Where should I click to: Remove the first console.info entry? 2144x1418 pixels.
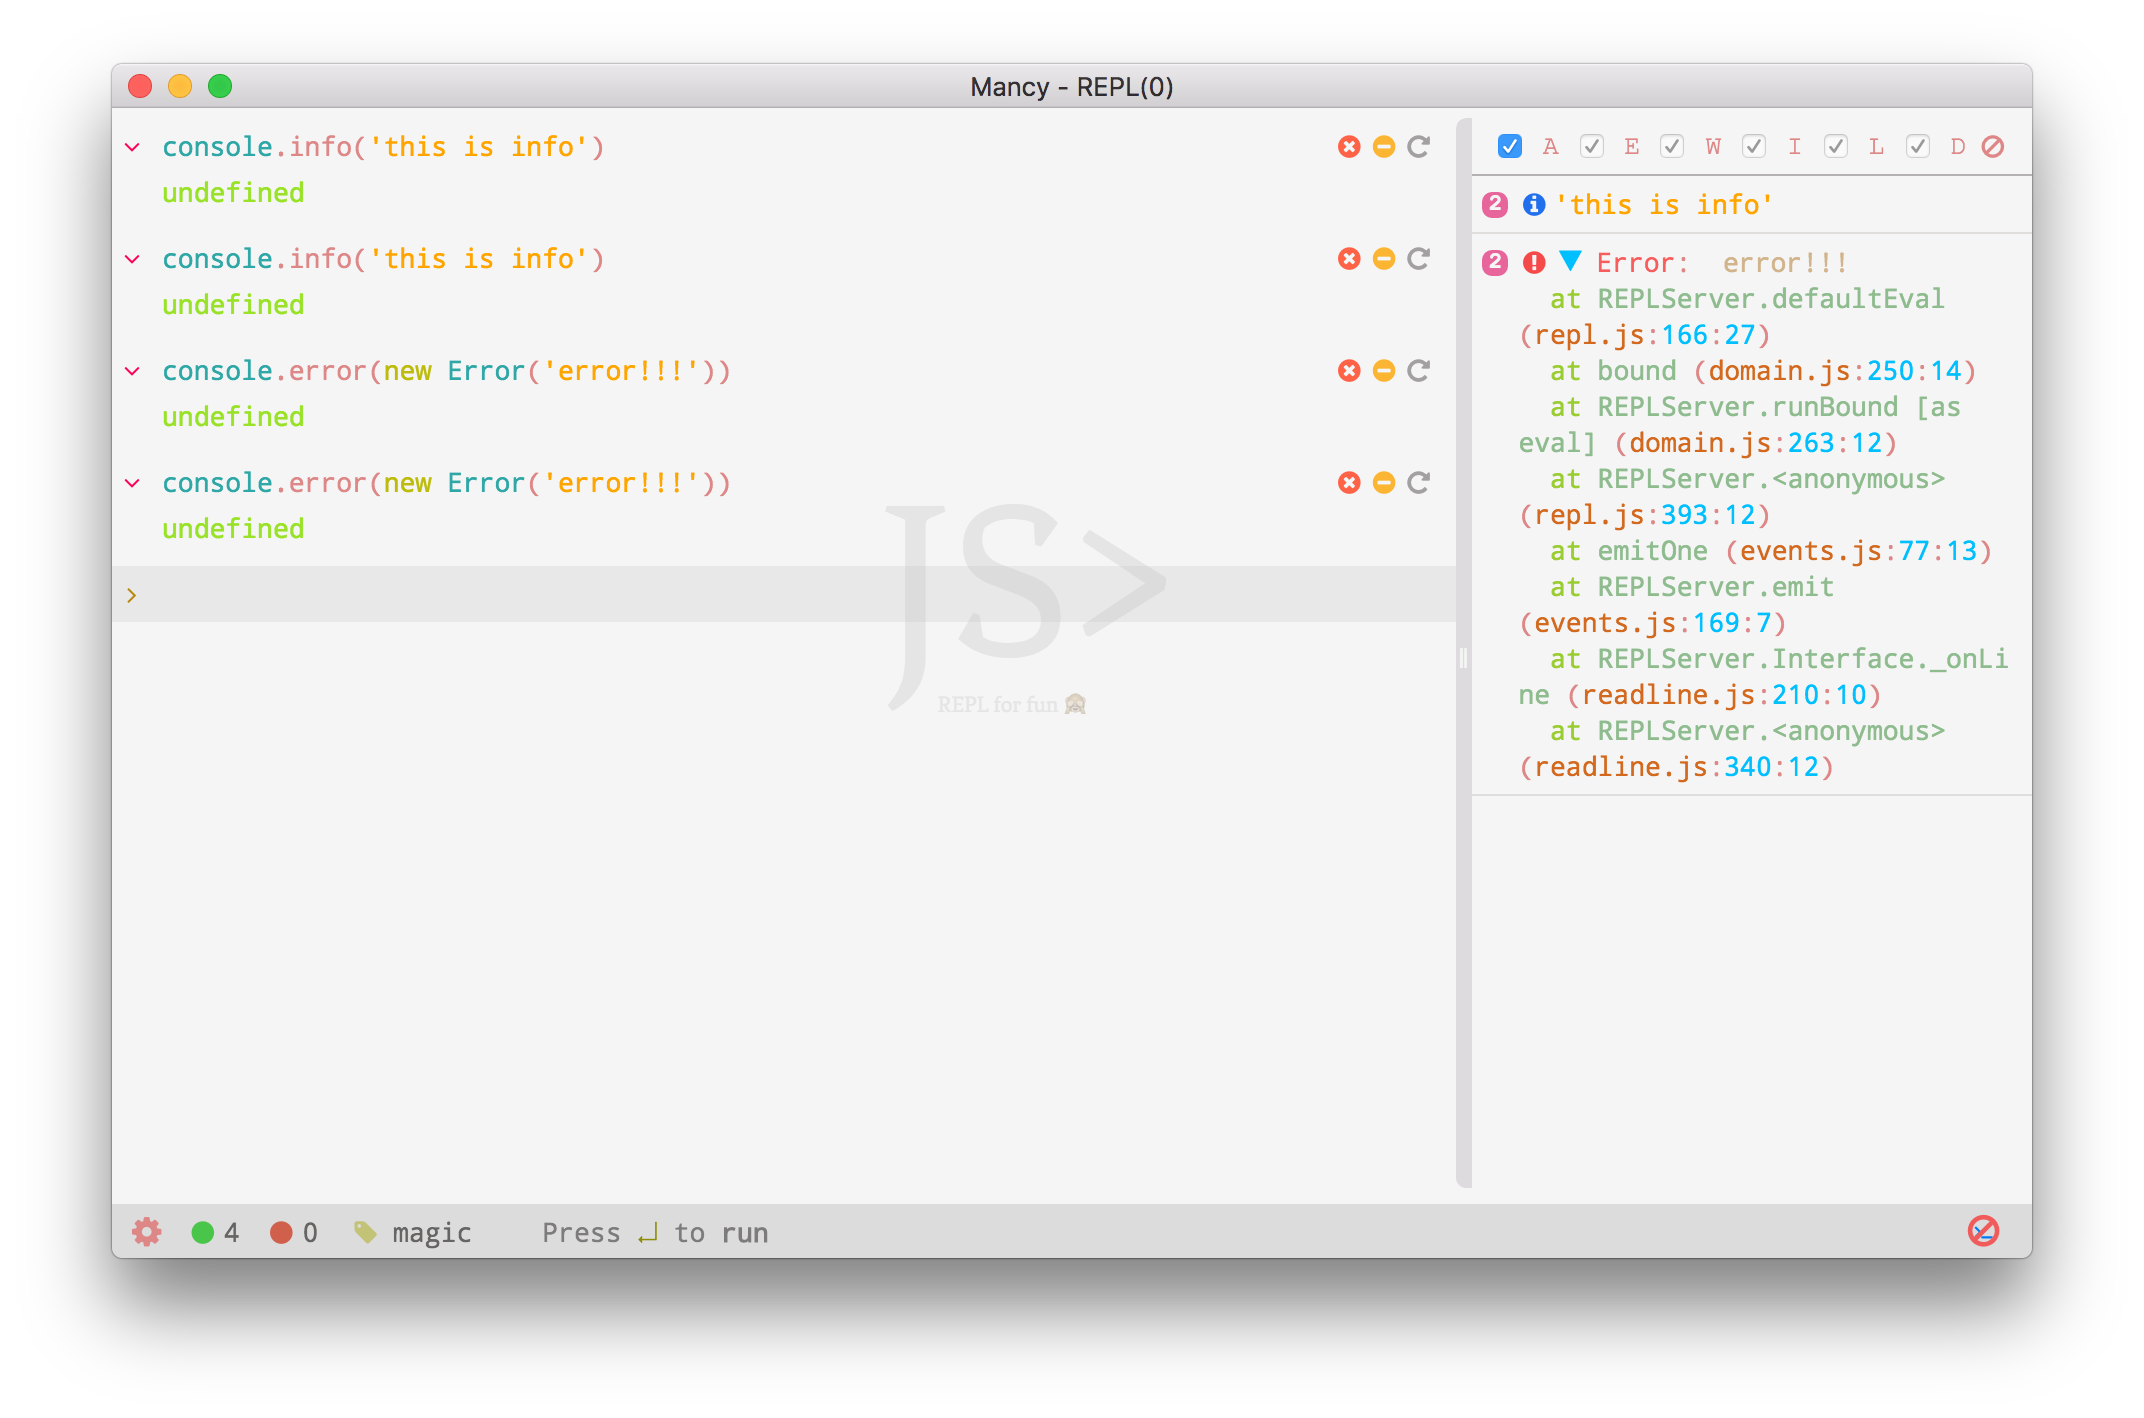coord(1349,147)
